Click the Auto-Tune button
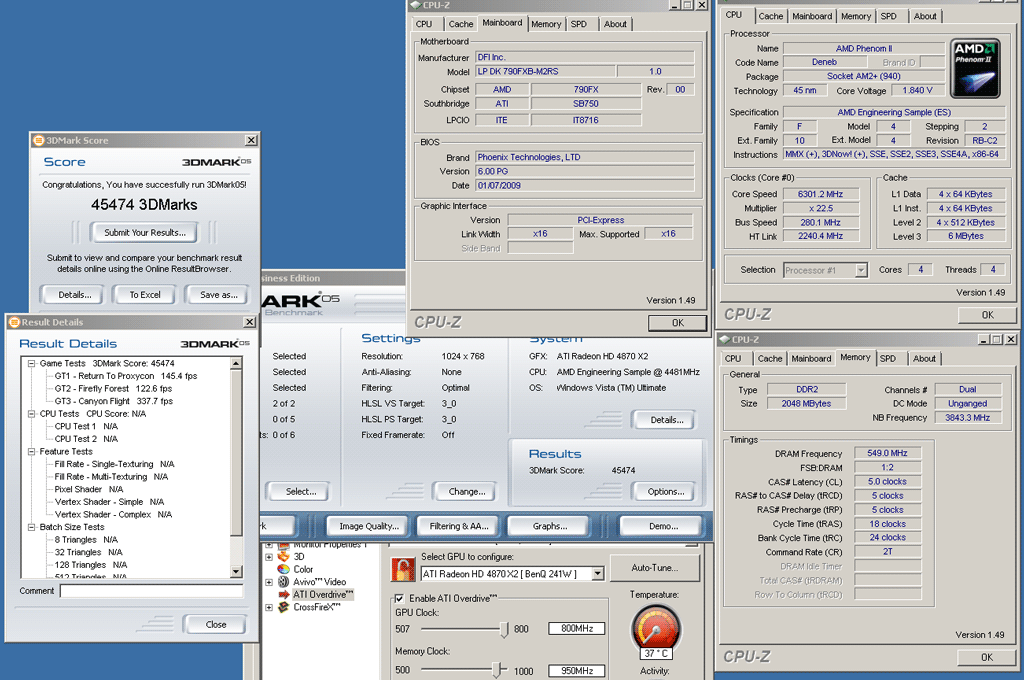The image size is (1024, 680). click(657, 568)
